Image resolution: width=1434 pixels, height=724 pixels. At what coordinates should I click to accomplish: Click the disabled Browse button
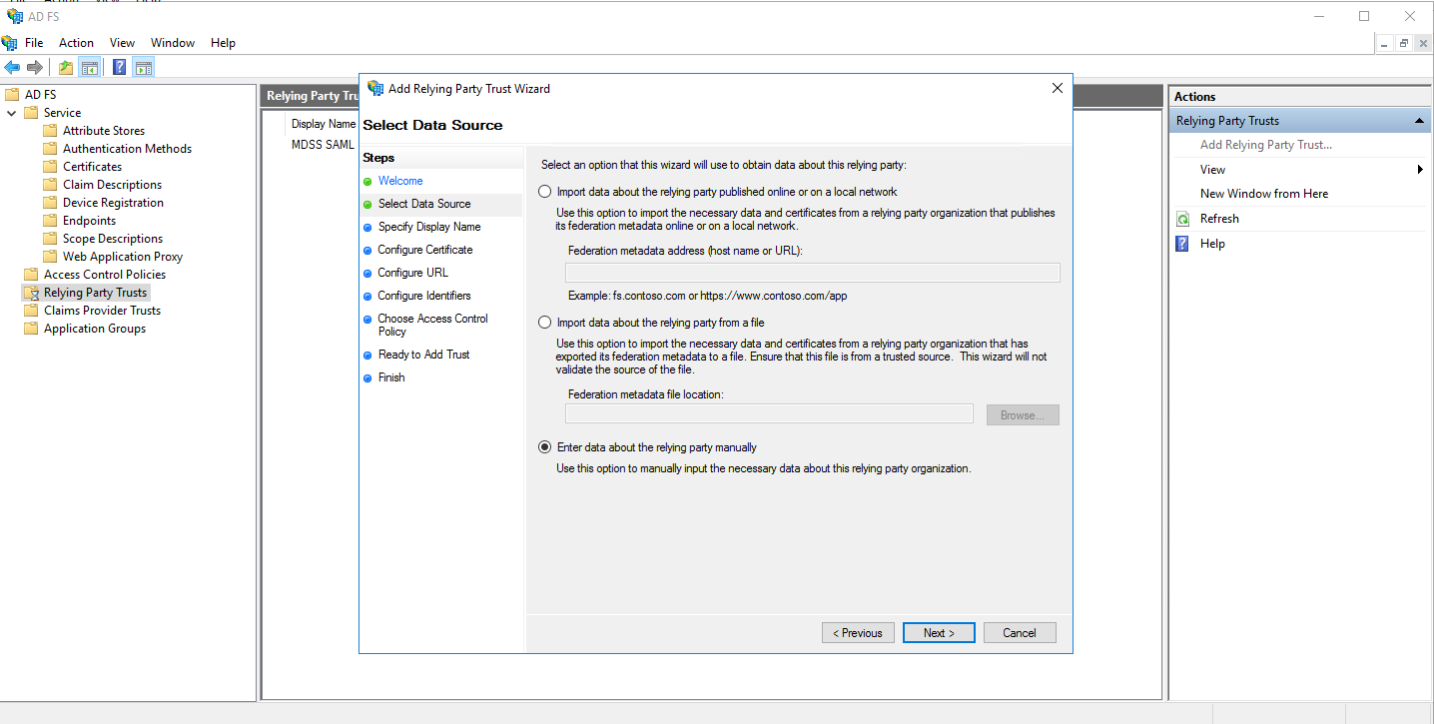1023,415
